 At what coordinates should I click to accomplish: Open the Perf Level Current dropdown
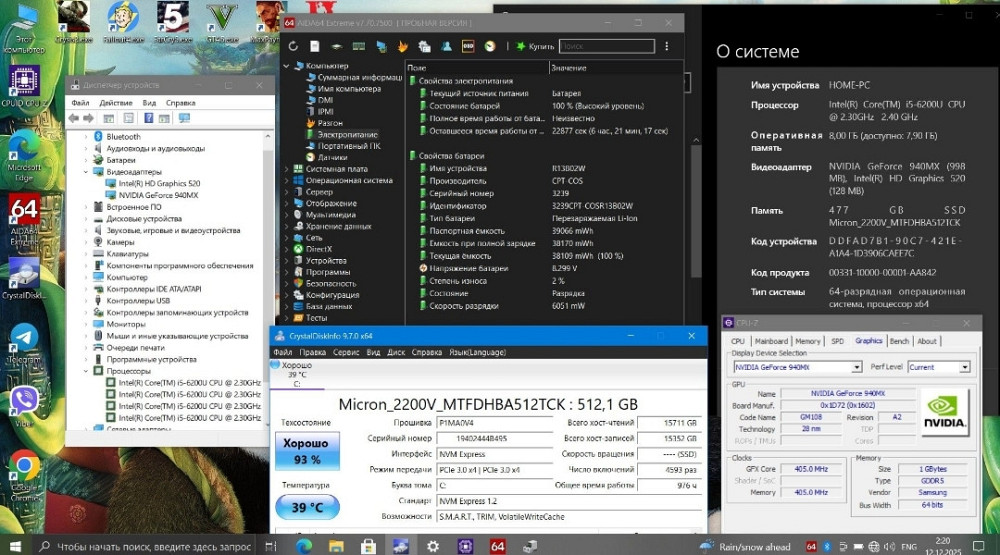click(x=937, y=367)
